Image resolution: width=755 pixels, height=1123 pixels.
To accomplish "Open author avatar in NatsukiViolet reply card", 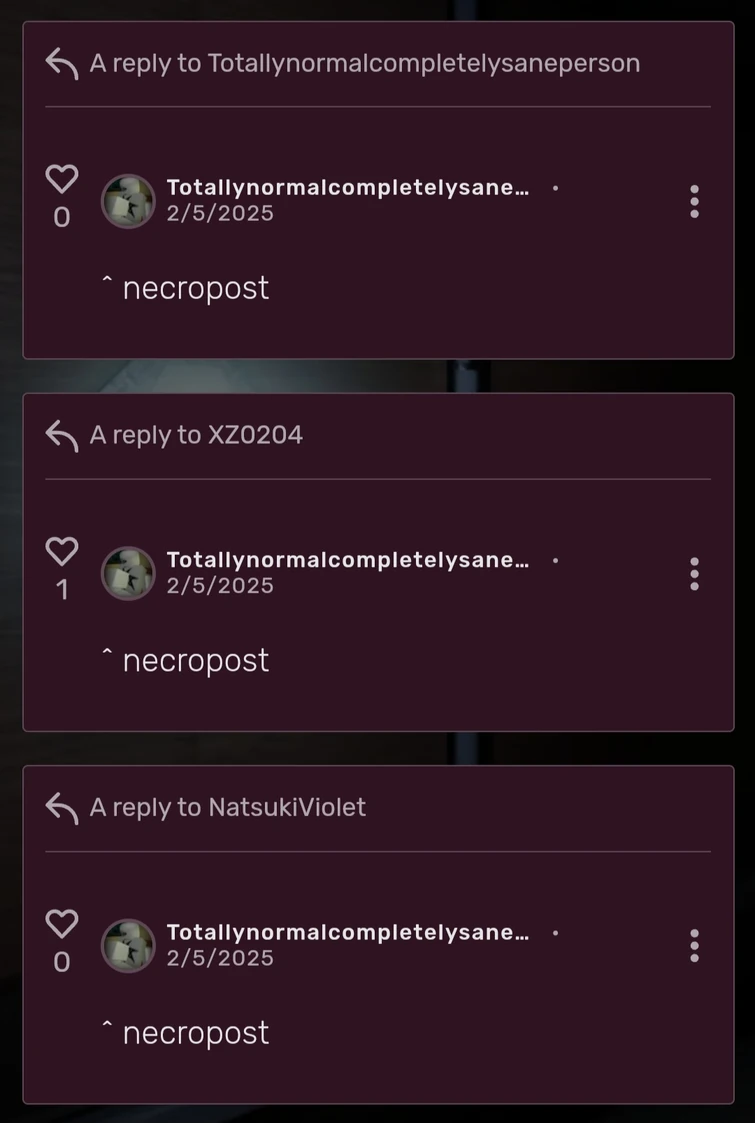I will [x=128, y=946].
